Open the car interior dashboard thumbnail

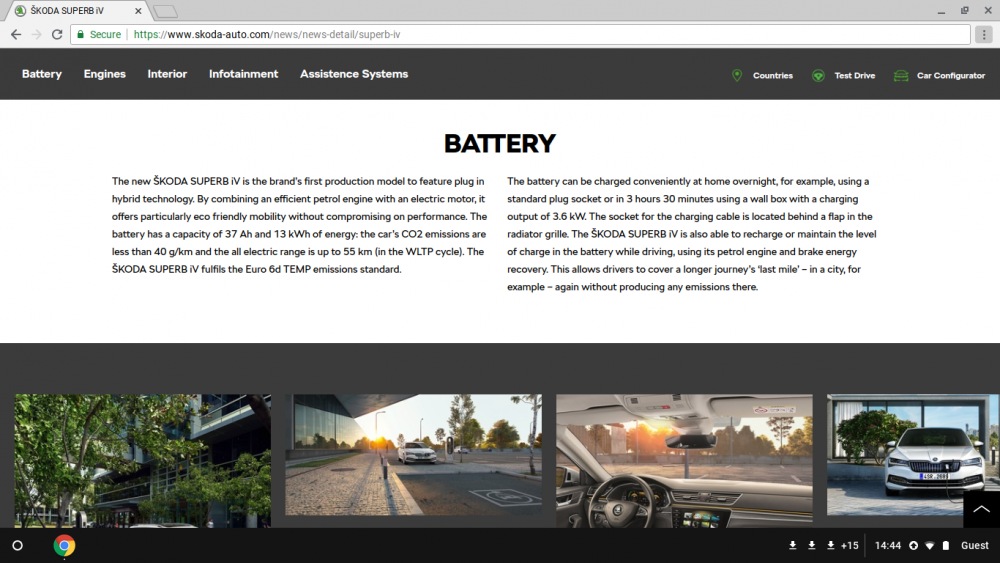point(684,460)
